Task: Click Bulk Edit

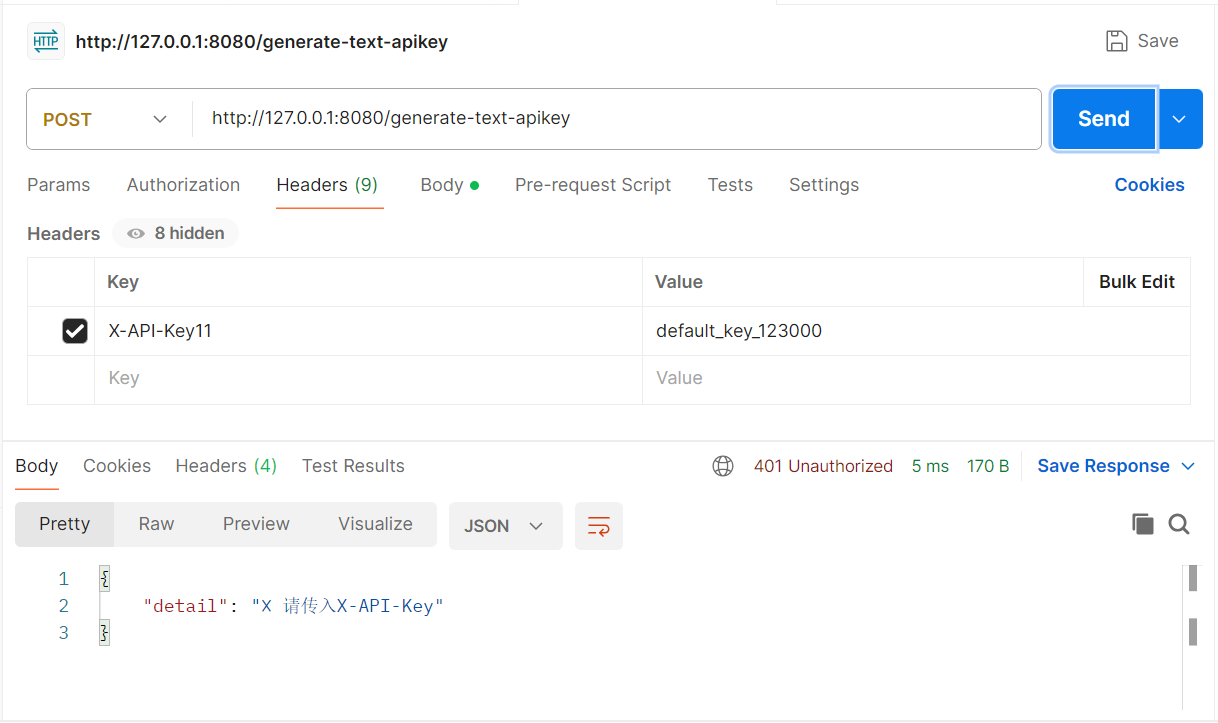Action: [1137, 282]
